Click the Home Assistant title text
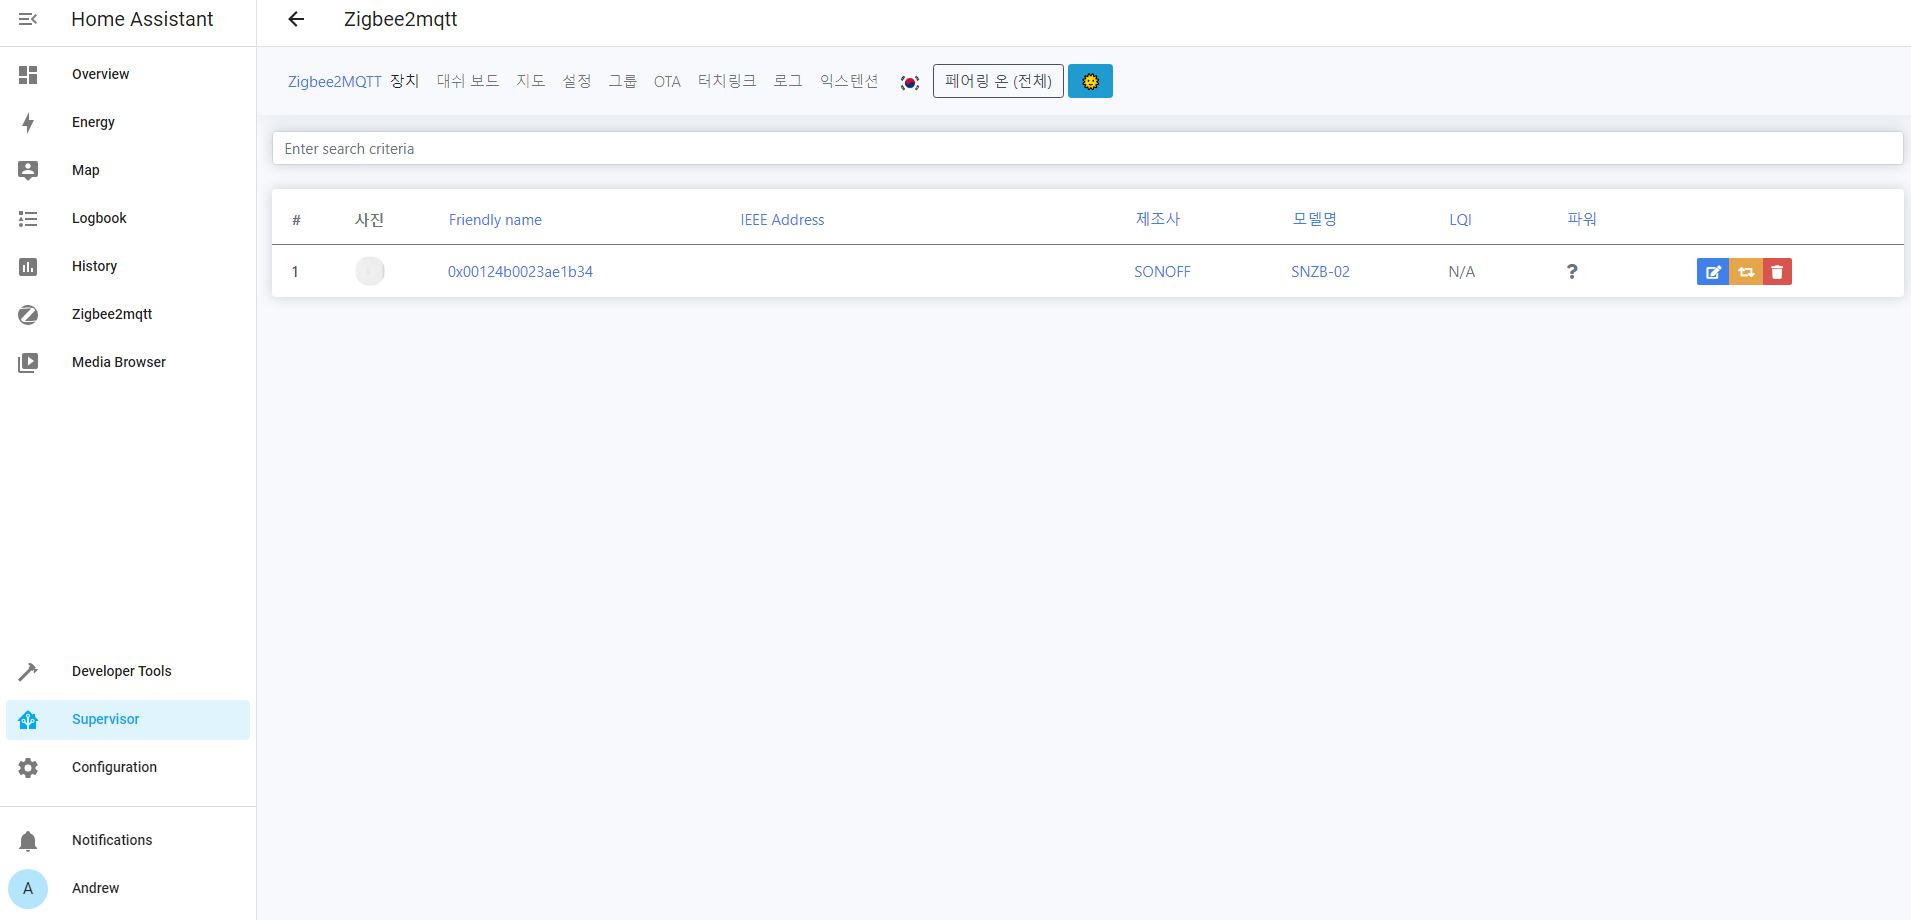The height and width of the screenshot is (920, 1911). 142,19
